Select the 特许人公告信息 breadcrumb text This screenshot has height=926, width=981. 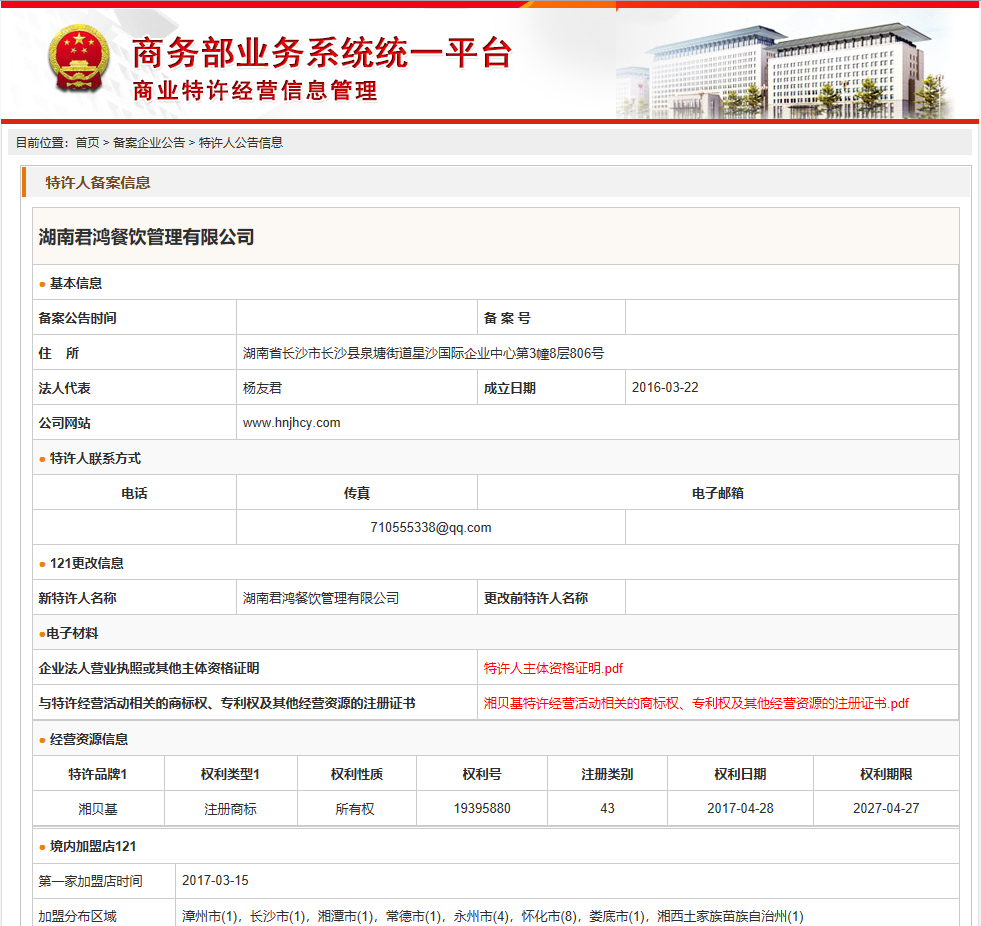tap(241, 143)
